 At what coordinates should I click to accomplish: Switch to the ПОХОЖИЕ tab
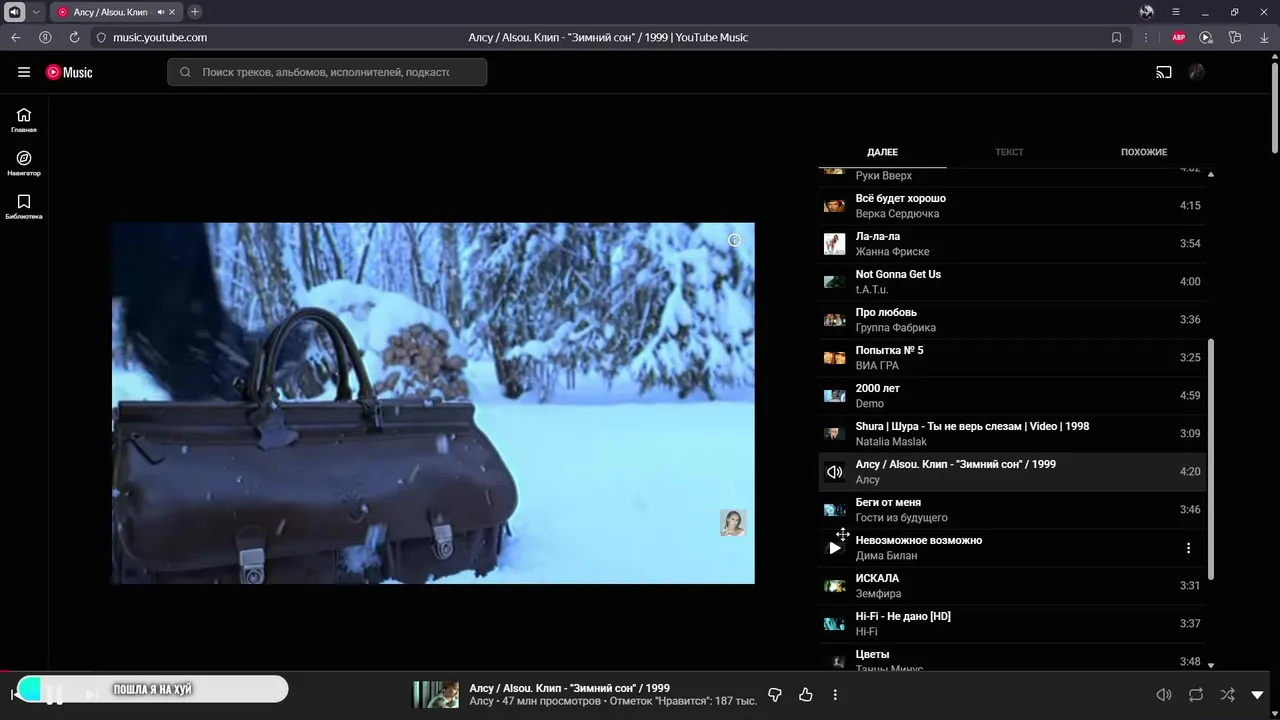click(1144, 152)
